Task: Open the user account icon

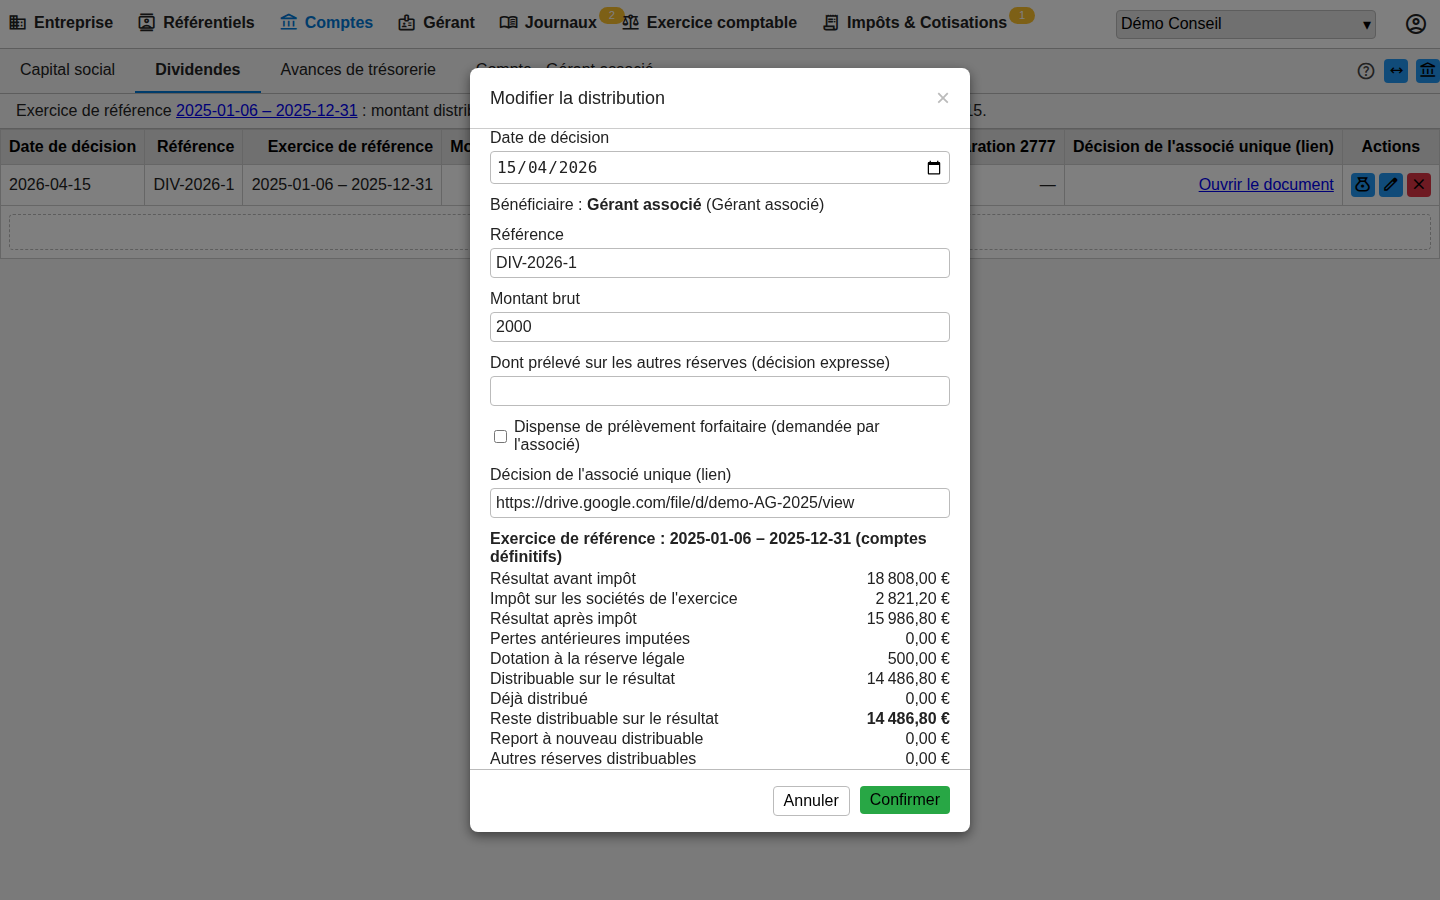Action: coord(1416,24)
